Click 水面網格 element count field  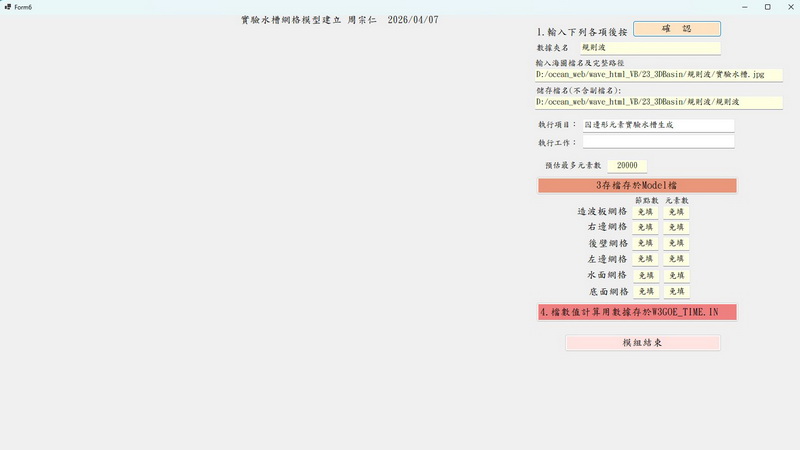coord(676,276)
